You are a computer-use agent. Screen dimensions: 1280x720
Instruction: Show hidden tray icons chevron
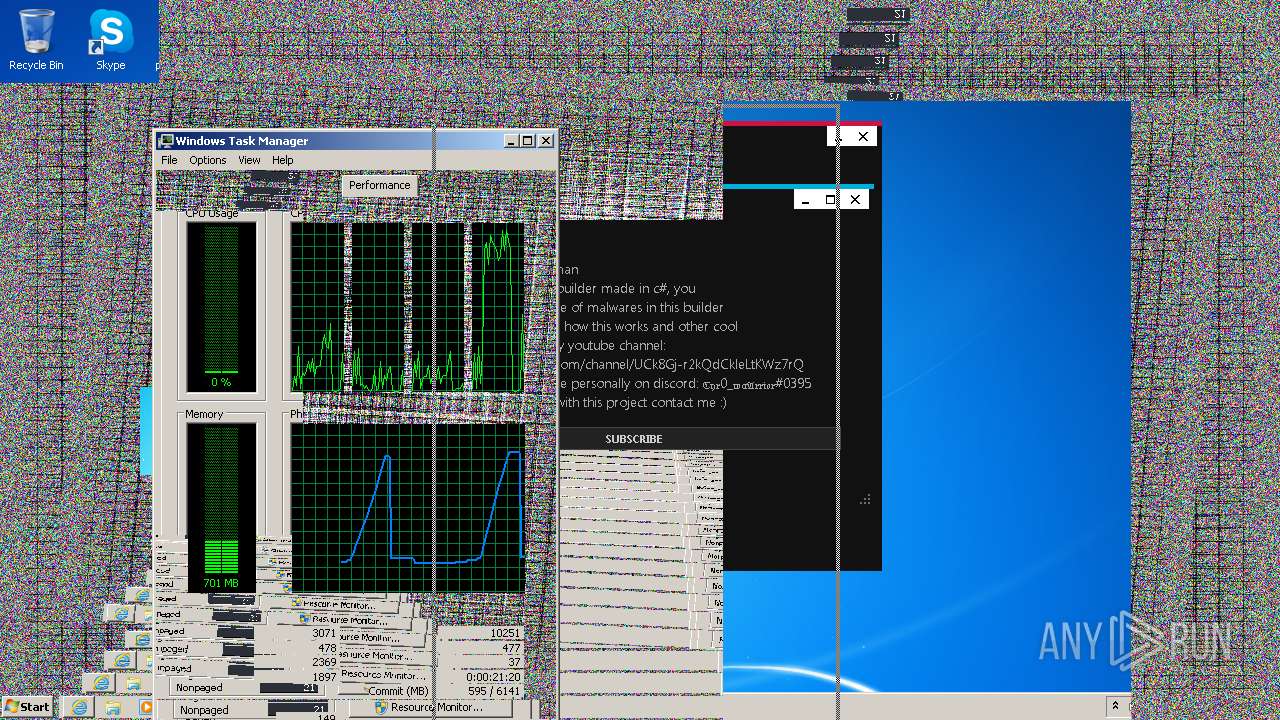point(1115,707)
